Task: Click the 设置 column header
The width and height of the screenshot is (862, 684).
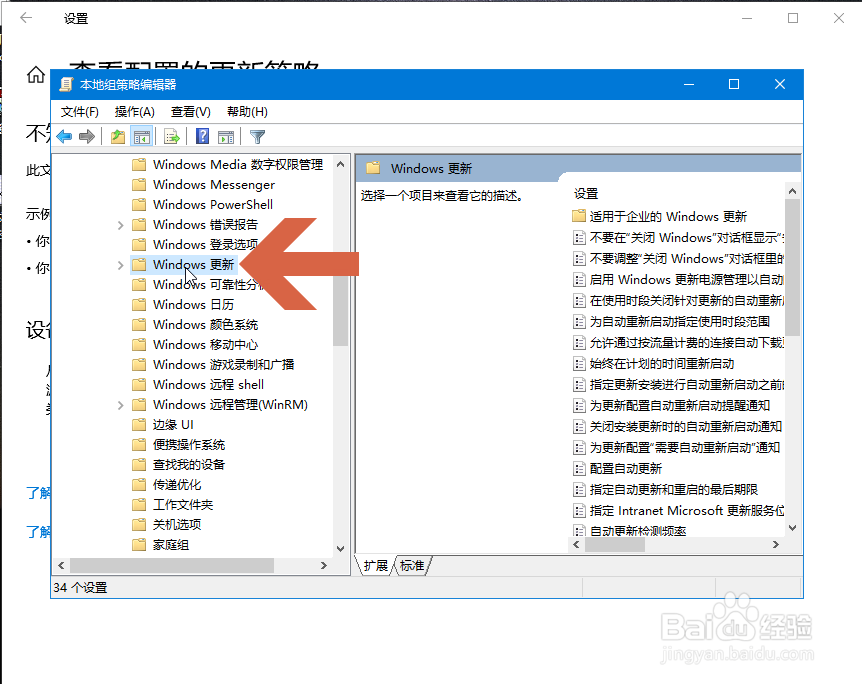Action: [585, 194]
